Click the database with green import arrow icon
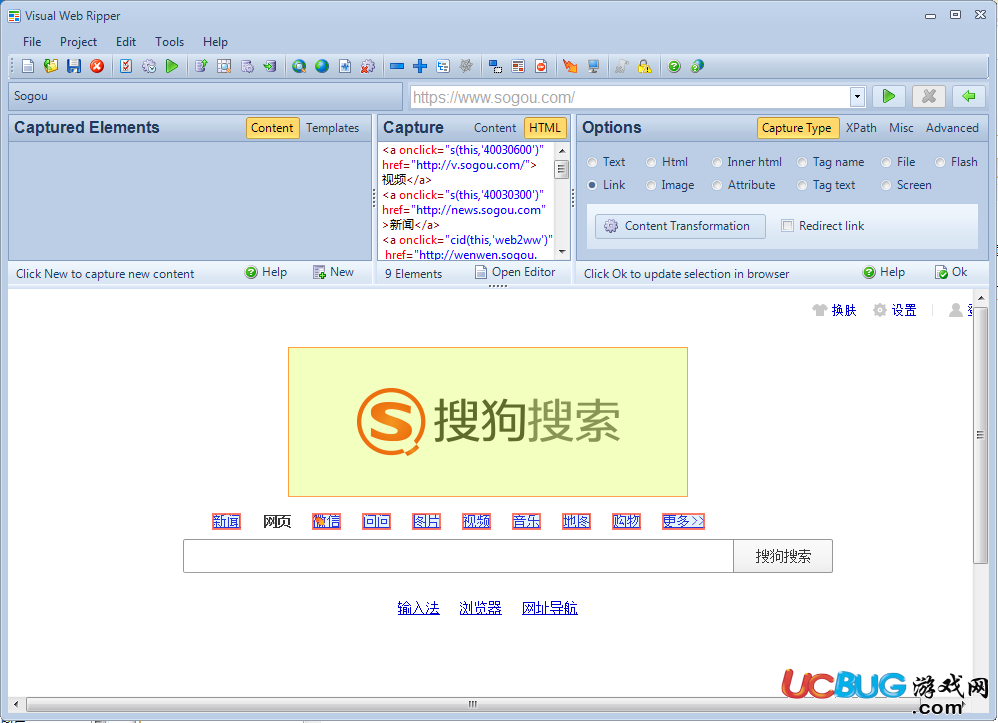The width and height of the screenshot is (998, 723). point(270,66)
